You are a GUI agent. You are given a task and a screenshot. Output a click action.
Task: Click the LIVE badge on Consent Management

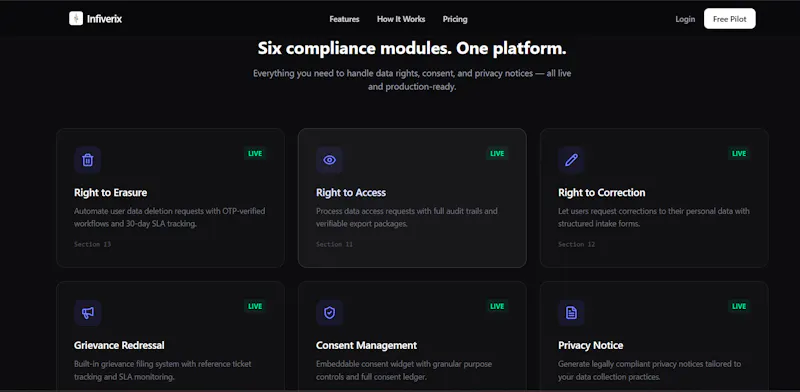(x=497, y=306)
